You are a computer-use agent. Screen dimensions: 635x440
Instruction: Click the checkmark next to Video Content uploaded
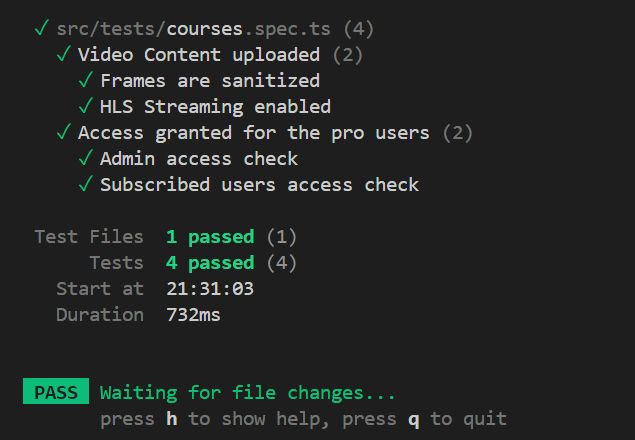click(64, 54)
